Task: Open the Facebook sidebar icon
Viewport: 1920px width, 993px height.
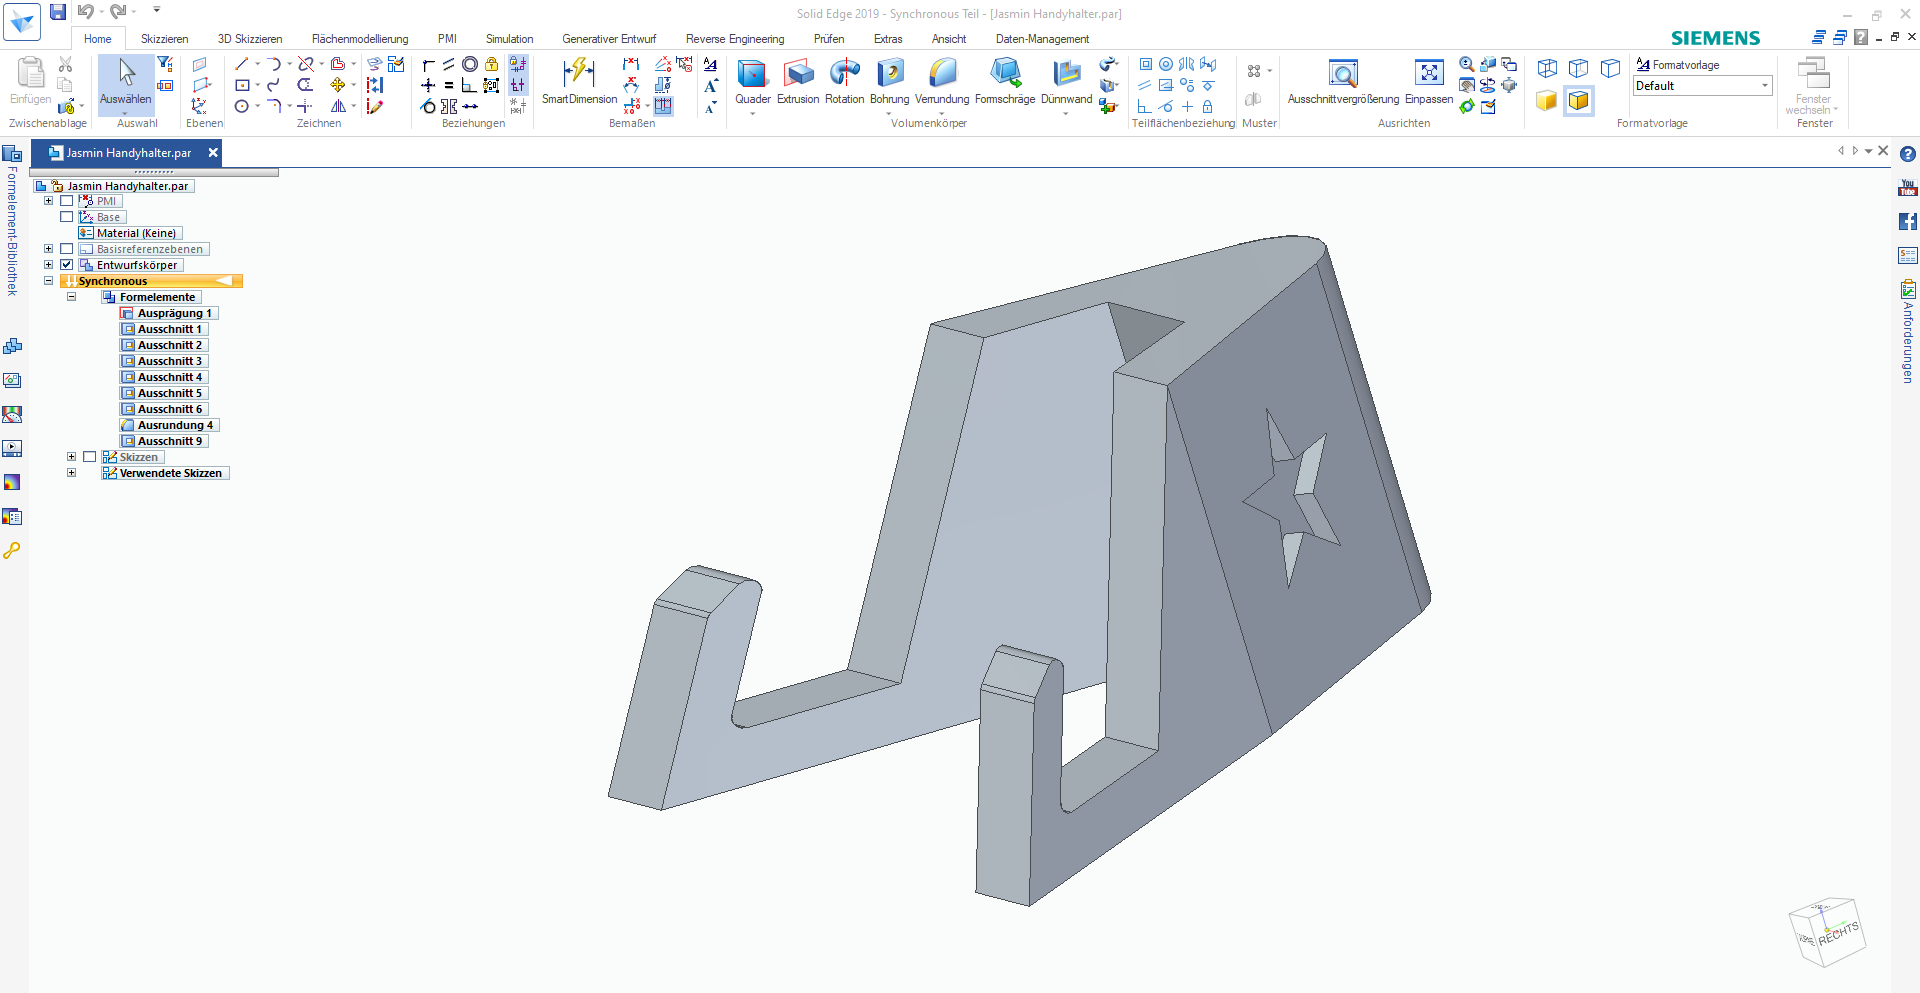Action: coord(1907,221)
